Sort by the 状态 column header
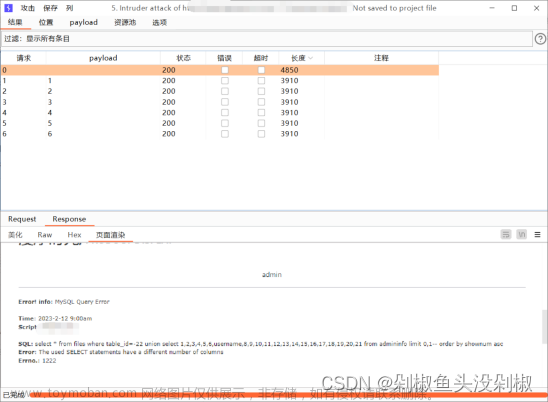548x402 pixels. click(x=183, y=58)
